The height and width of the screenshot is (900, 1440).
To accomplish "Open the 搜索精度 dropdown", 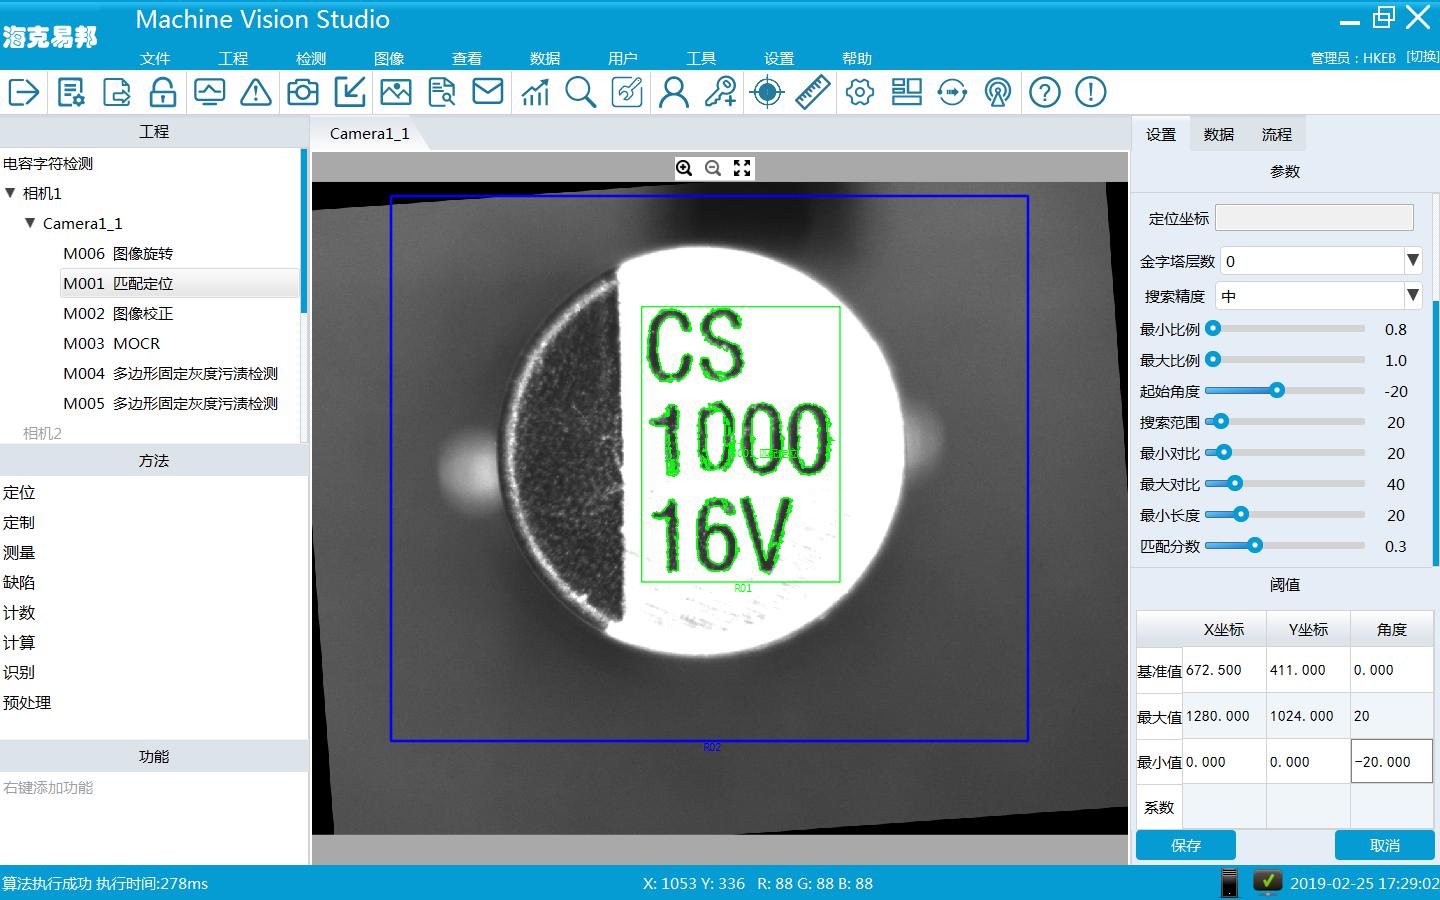I will [1412, 296].
